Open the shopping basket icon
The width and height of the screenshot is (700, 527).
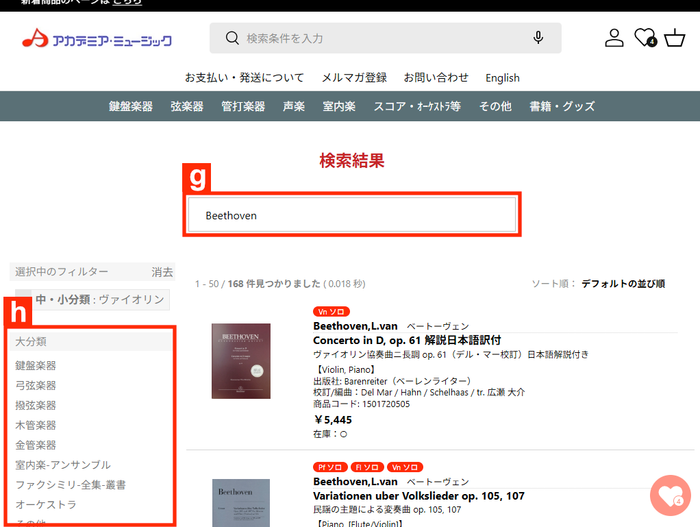click(x=675, y=38)
